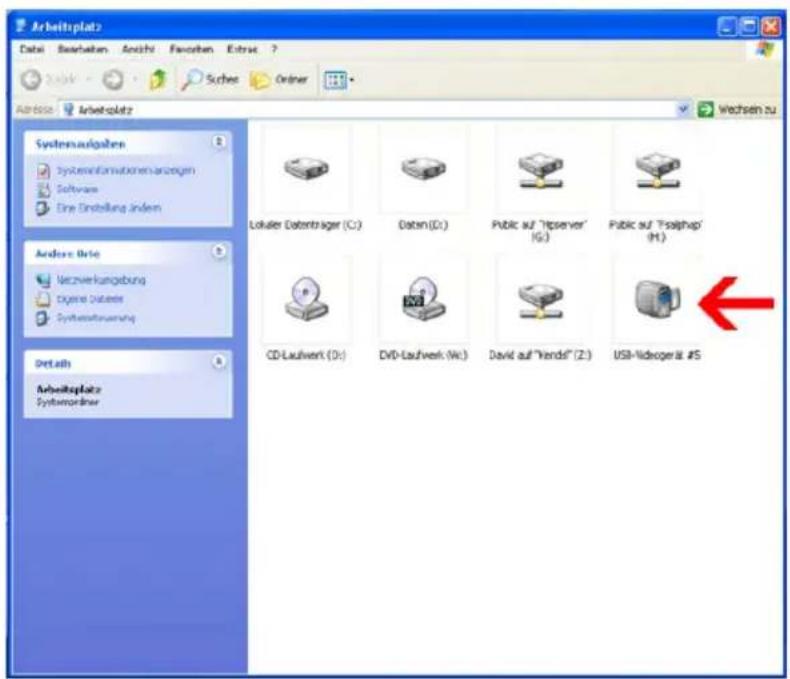The height and width of the screenshot is (679, 790).
Task: Select the 'CD-Laufwerk' label text
Action: [x=306, y=355]
